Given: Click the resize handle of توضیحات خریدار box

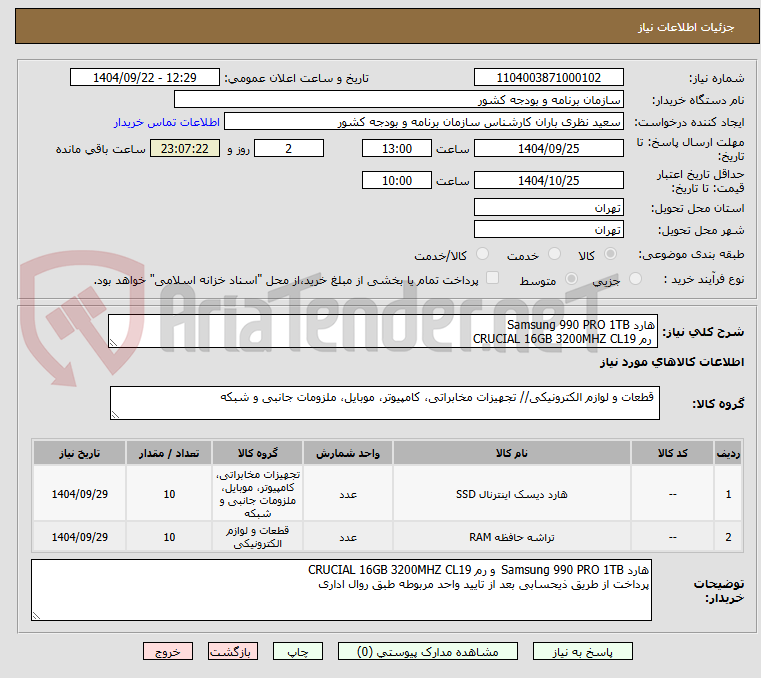Looking at the screenshot, I should [x=37, y=615].
